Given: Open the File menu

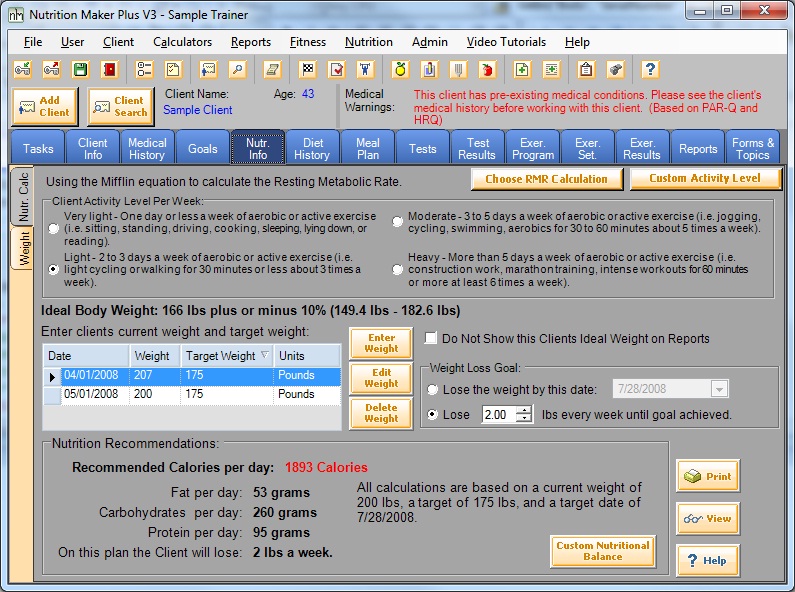Looking at the screenshot, I should (33, 42).
